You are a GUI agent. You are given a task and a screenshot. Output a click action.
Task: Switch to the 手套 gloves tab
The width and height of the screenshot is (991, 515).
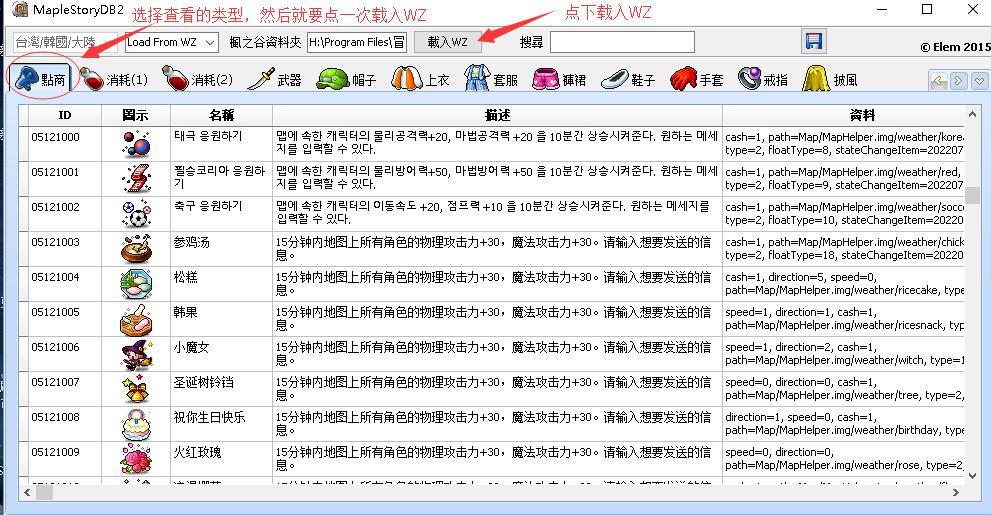pyautogui.click(x=696, y=80)
